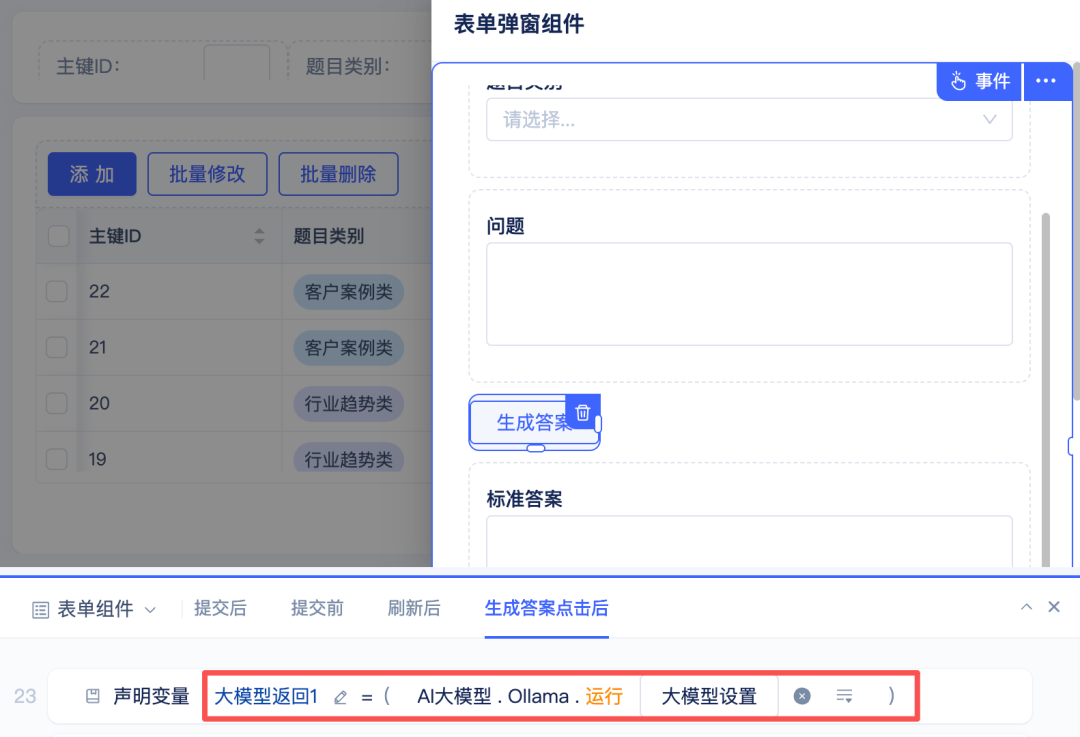This screenshot has height=737, width=1080.
Task: Sort the 主键ID column
Action: click(x=260, y=237)
